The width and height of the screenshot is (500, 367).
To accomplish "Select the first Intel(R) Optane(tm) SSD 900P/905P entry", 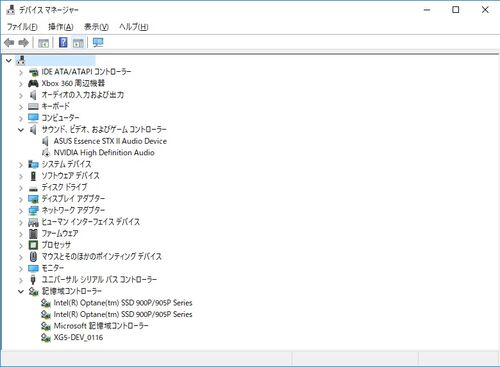I will (123, 303).
